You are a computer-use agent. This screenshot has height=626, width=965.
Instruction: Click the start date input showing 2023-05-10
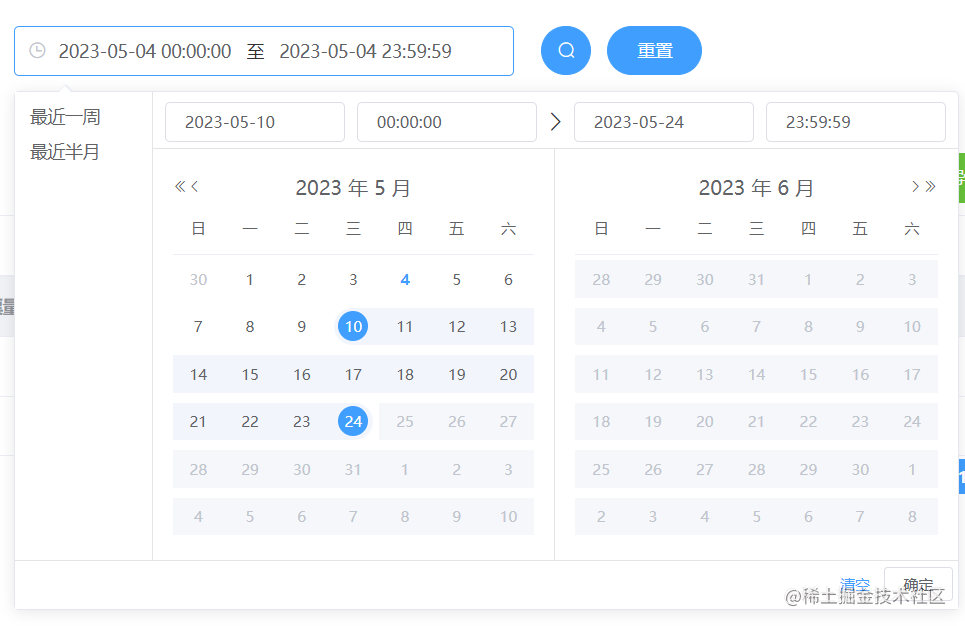point(254,121)
